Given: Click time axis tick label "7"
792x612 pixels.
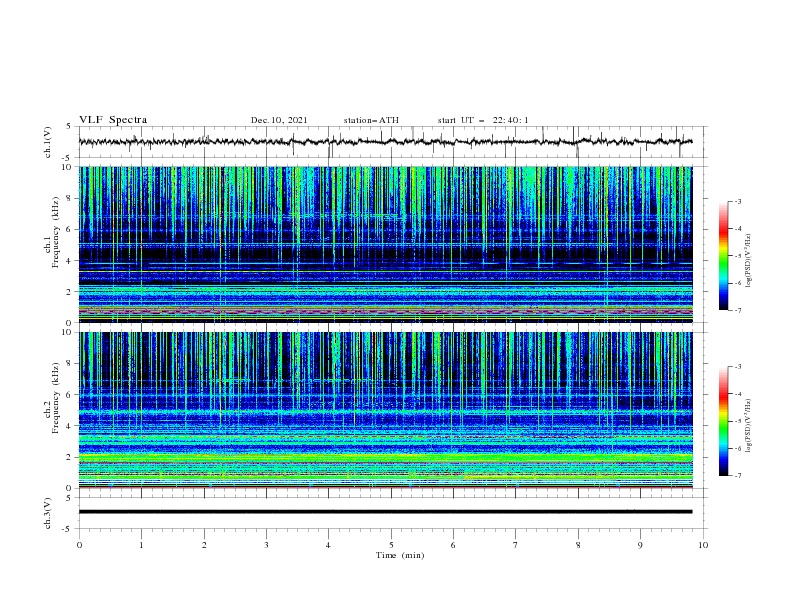Looking at the screenshot, I should coord(516,545).
